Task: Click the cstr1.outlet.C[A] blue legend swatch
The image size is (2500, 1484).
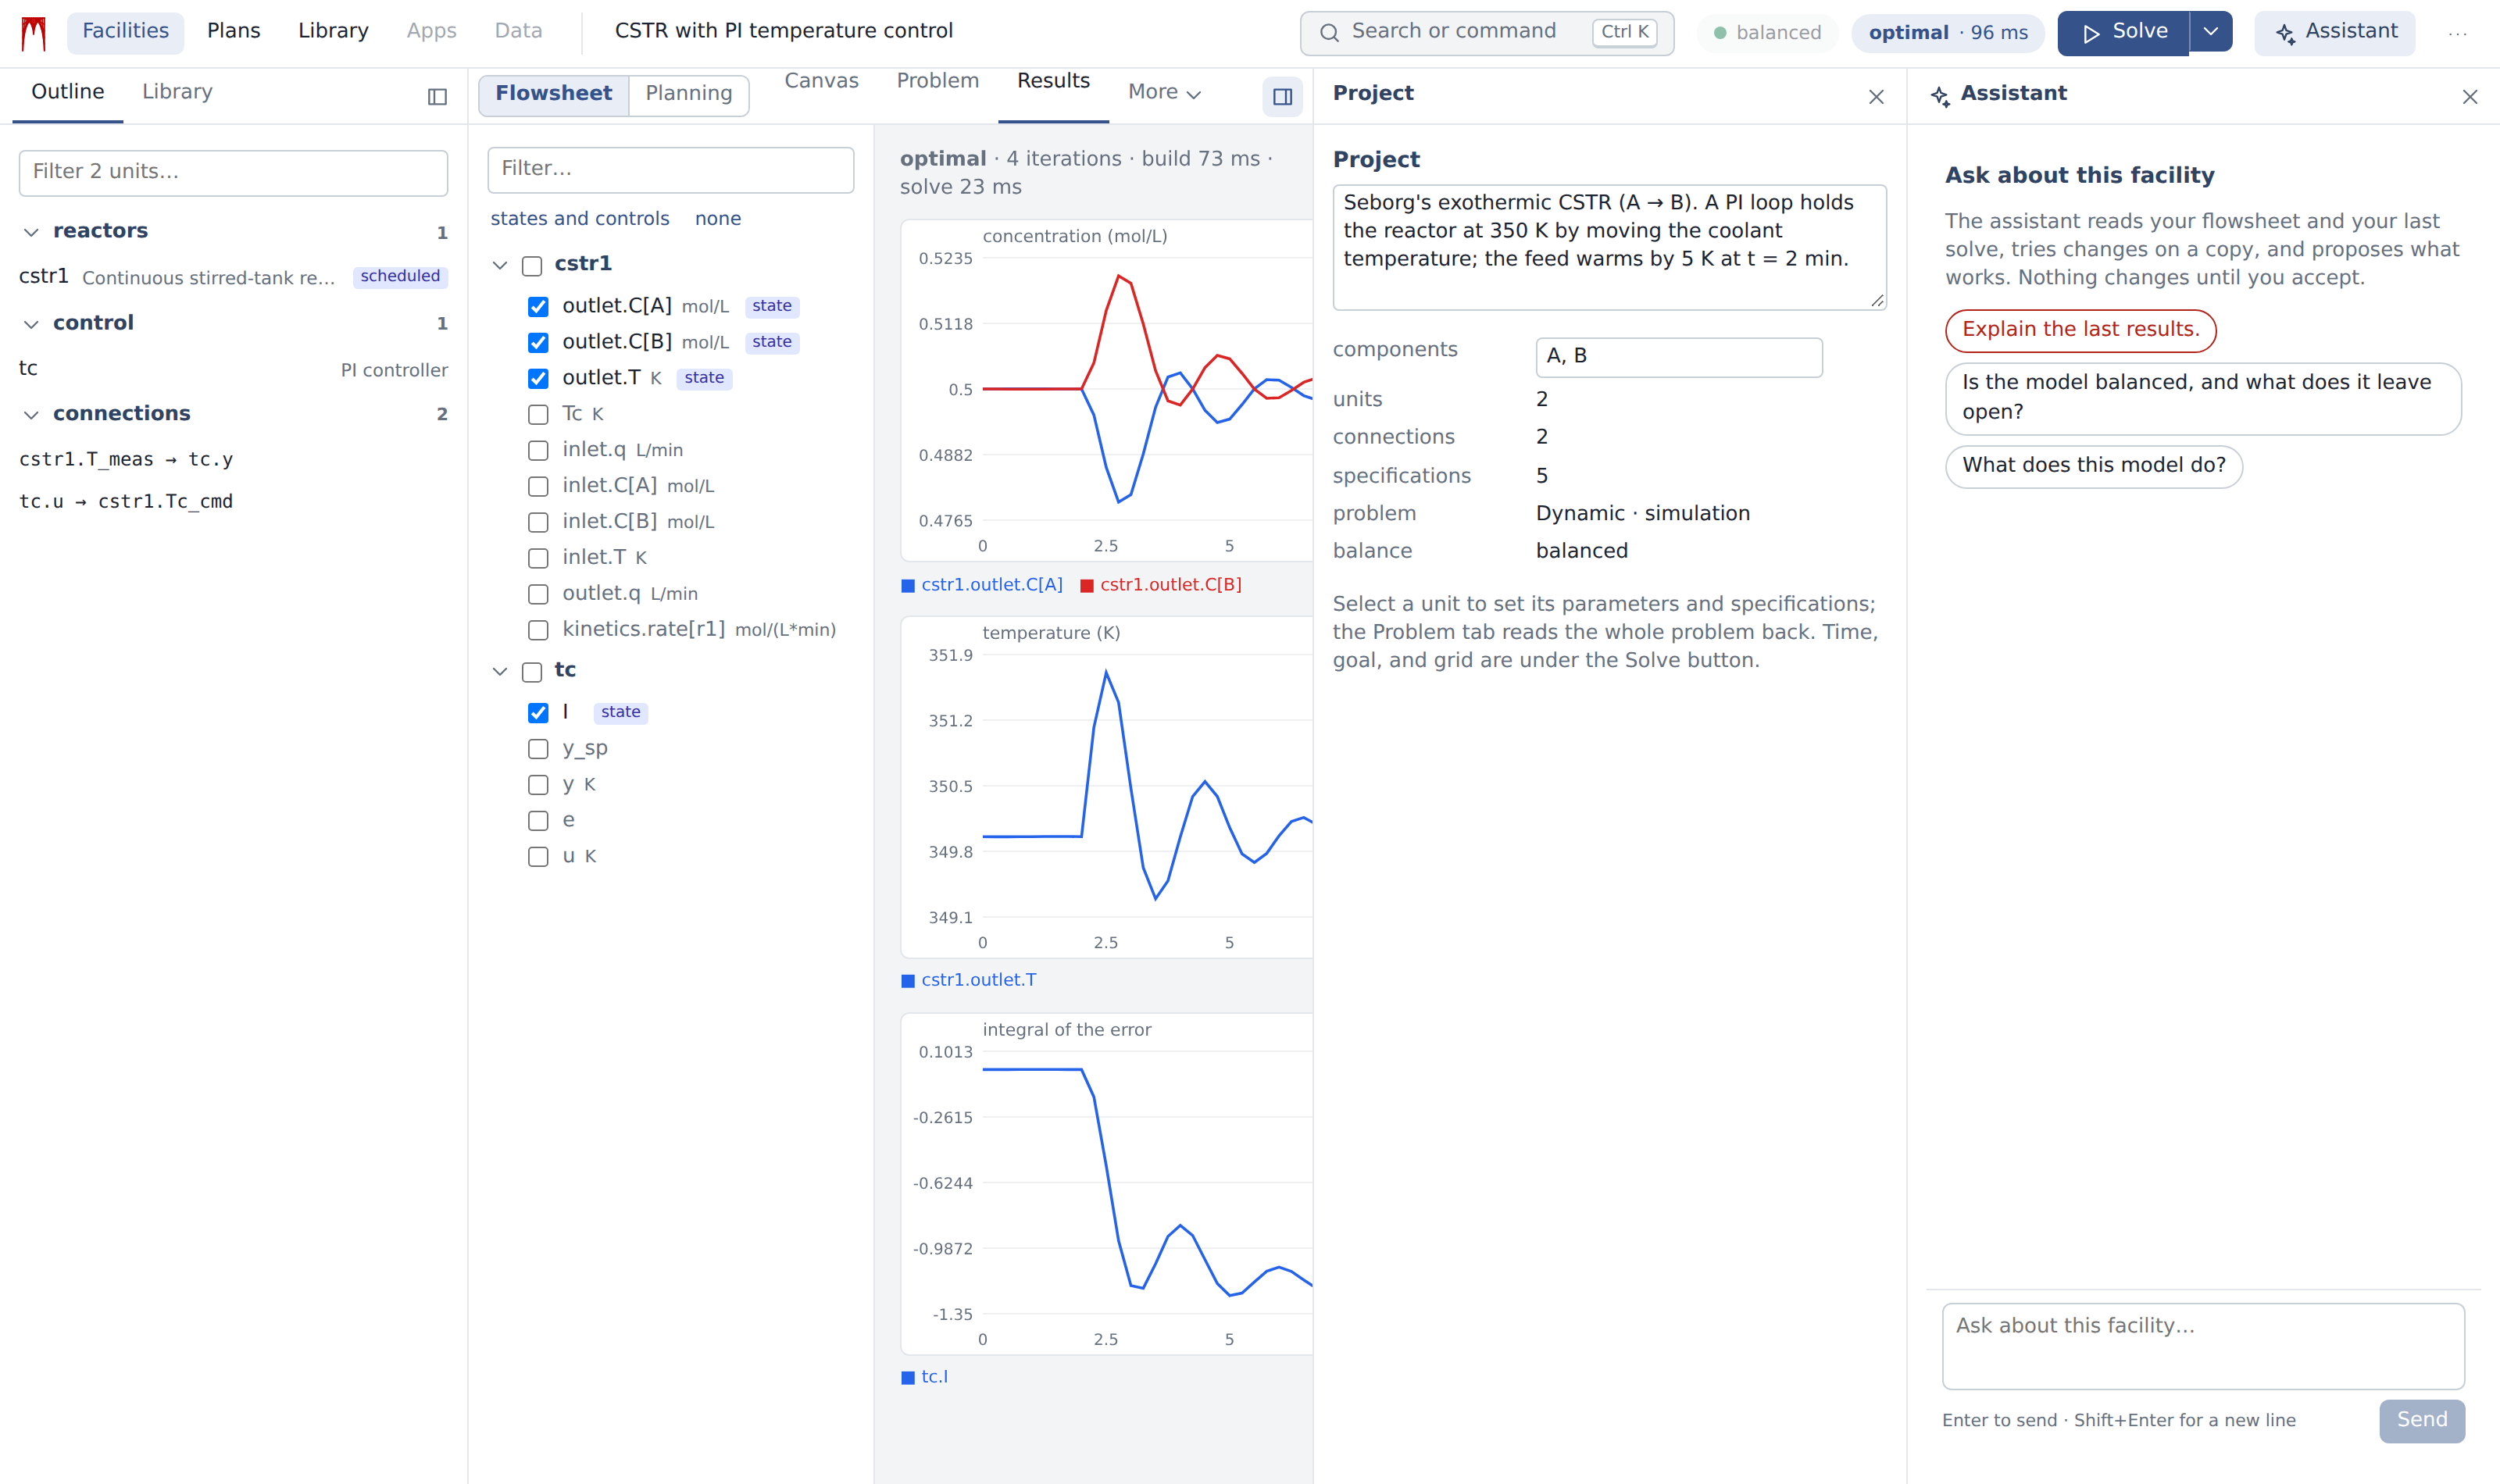Action: pyautogui.click(x=908, y=586)
